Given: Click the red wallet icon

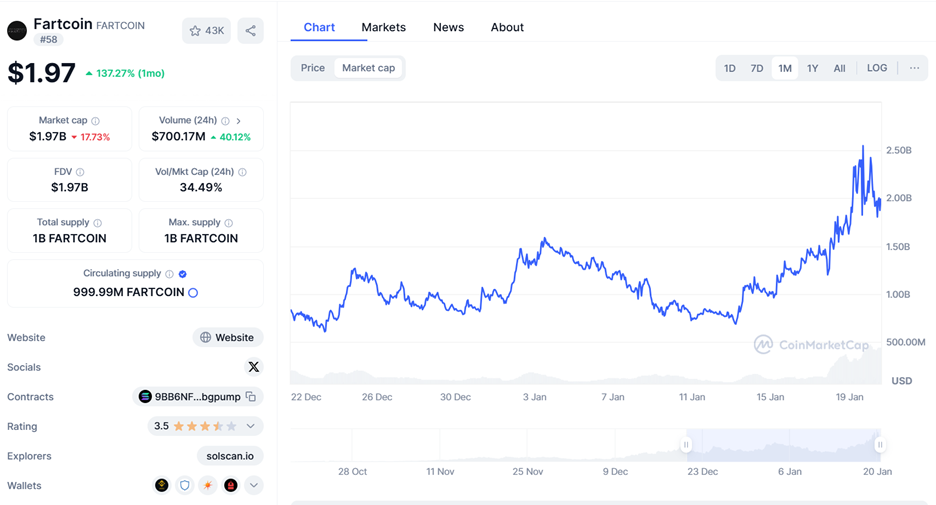Looking at the screenshot, I should tap(230, 485).
